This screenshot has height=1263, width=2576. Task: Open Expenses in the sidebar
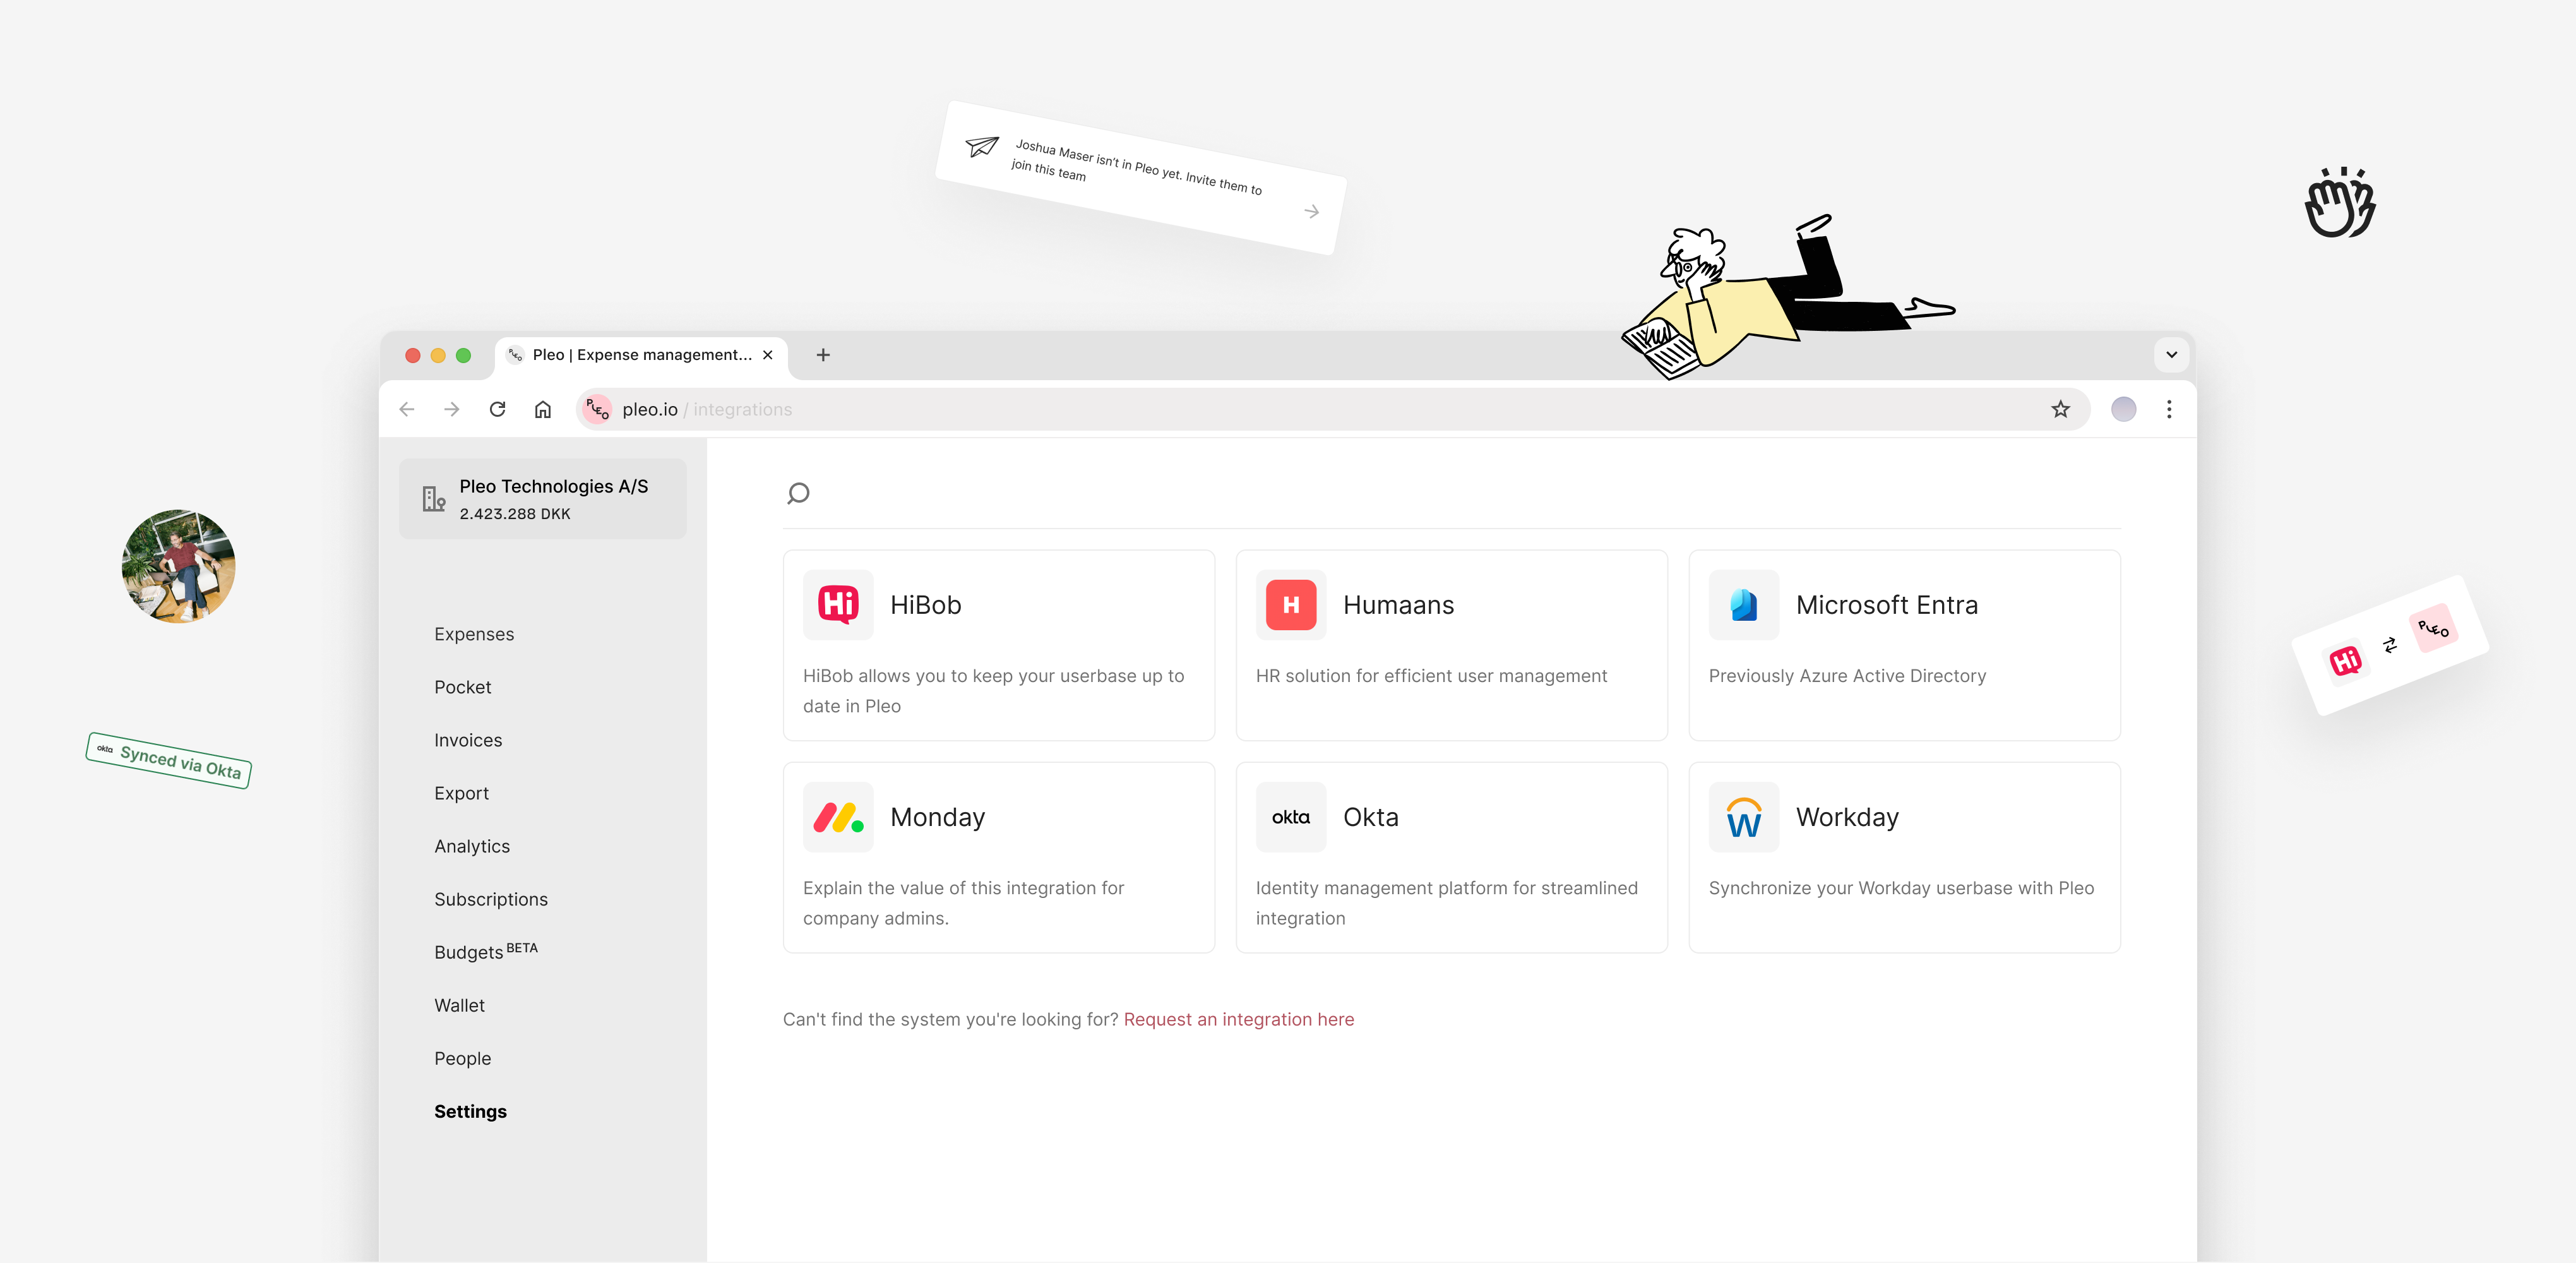474,634
